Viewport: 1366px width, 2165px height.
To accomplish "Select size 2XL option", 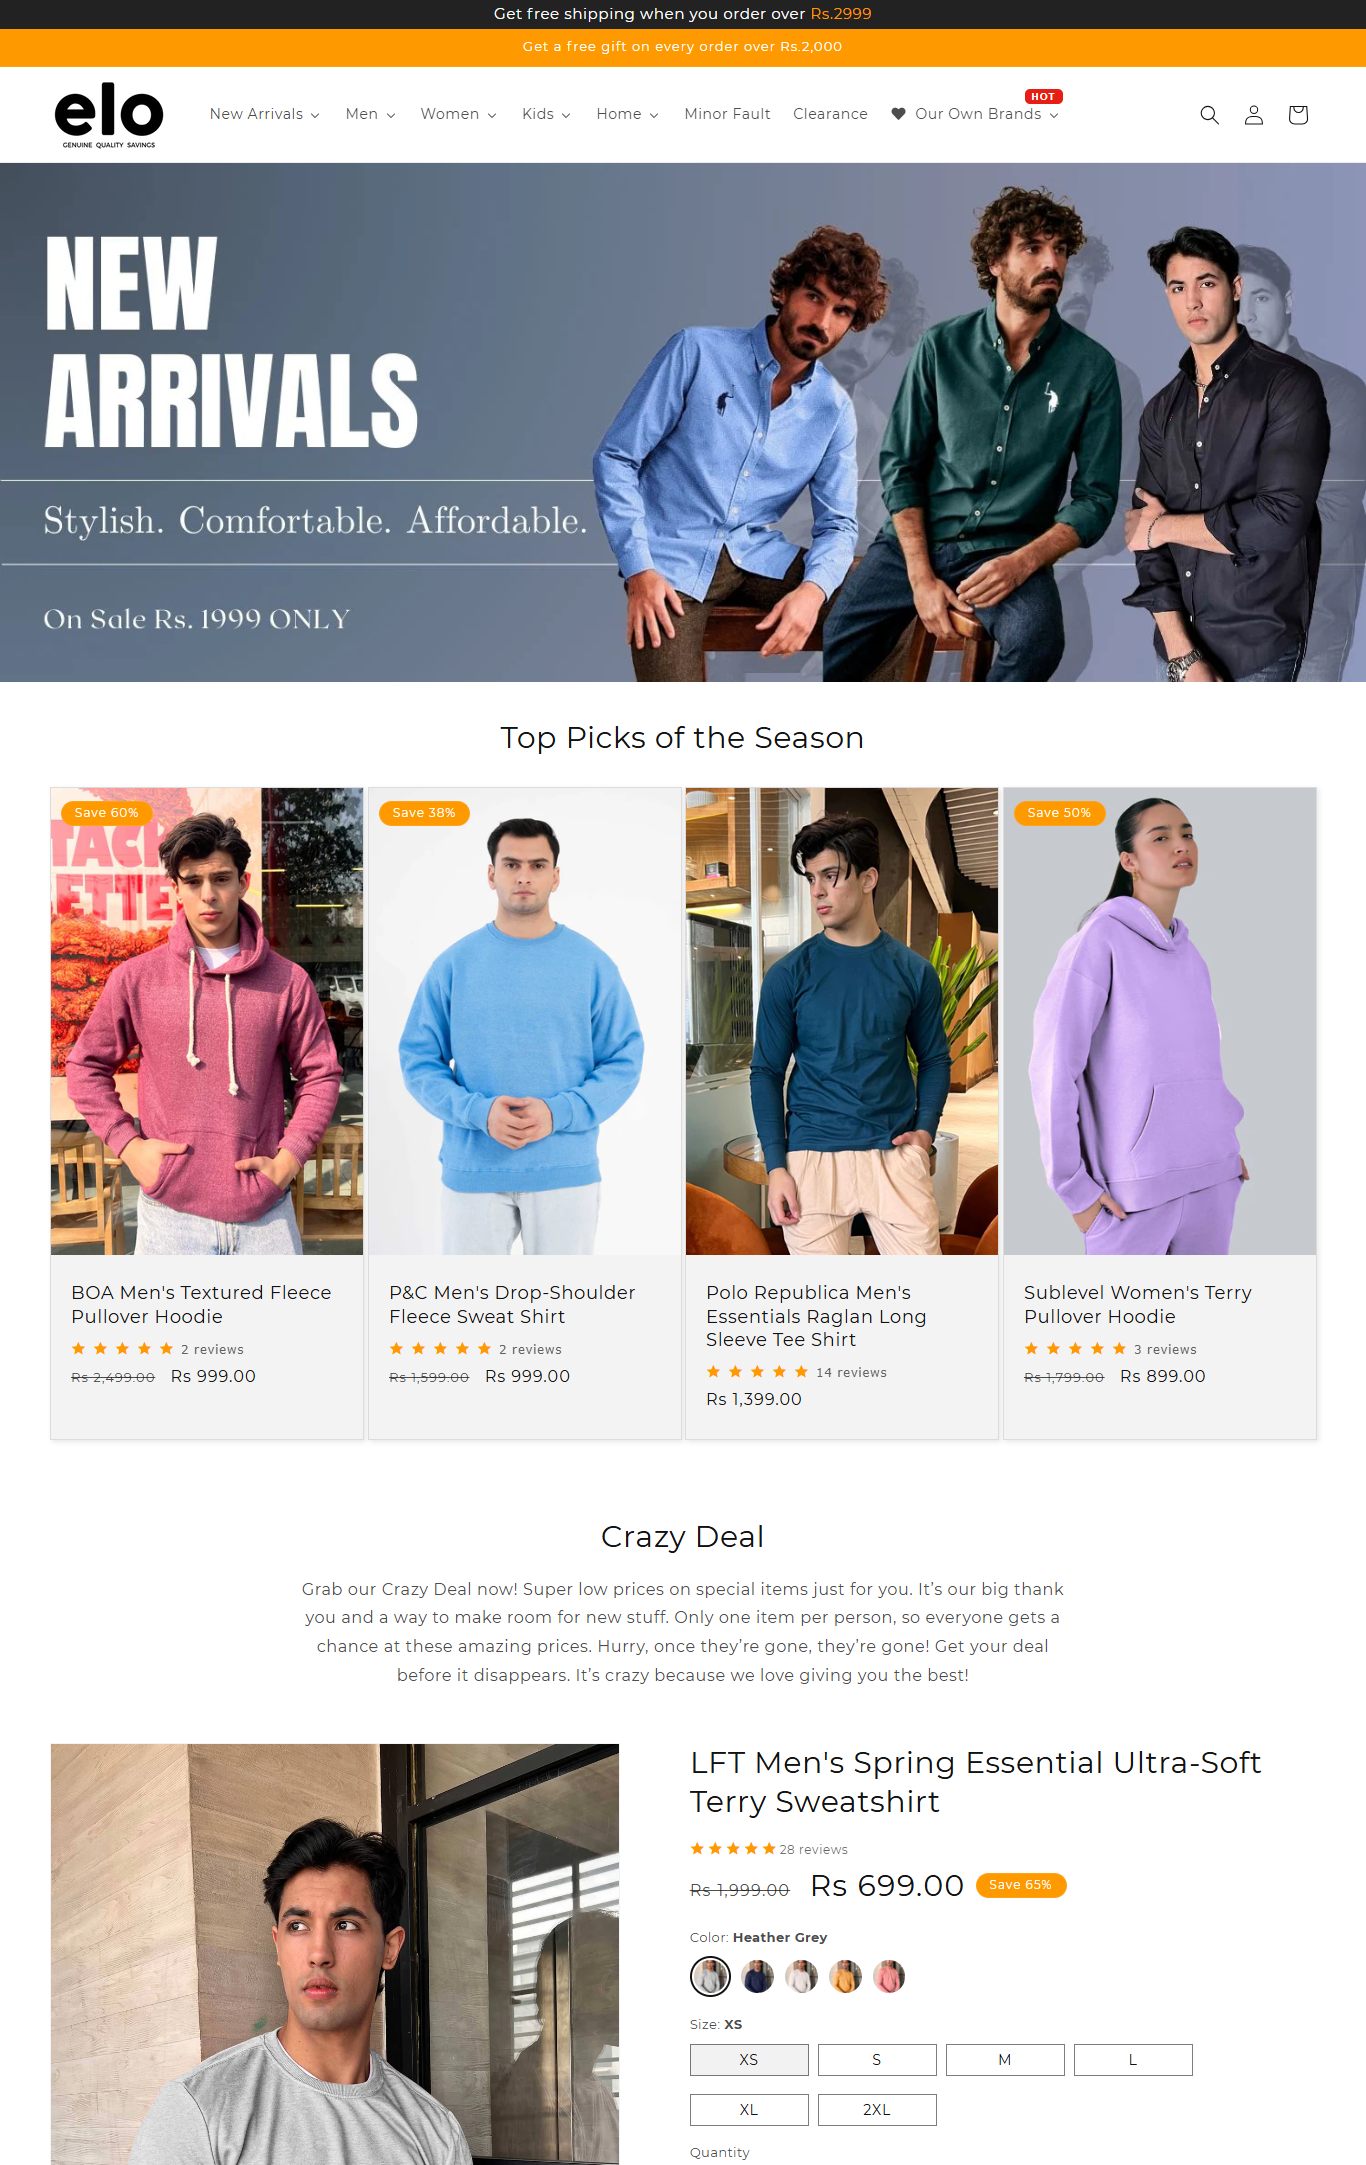I will (877, 2110).
